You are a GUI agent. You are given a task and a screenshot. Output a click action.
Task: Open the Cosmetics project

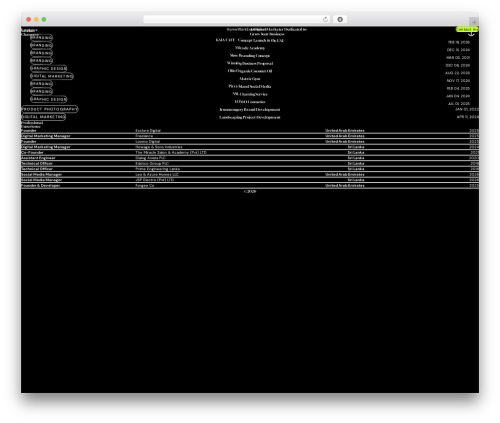[250, 102]
